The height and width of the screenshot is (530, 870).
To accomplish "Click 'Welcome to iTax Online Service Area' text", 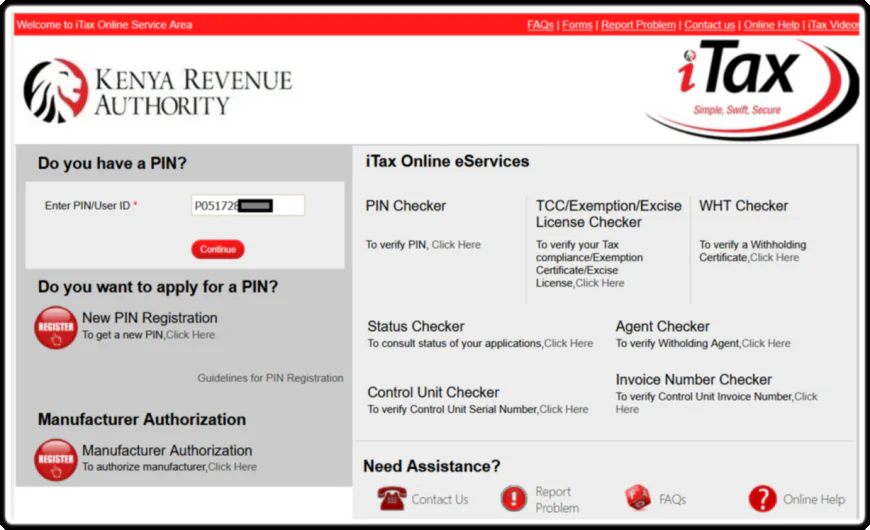I will click(104, 25).
